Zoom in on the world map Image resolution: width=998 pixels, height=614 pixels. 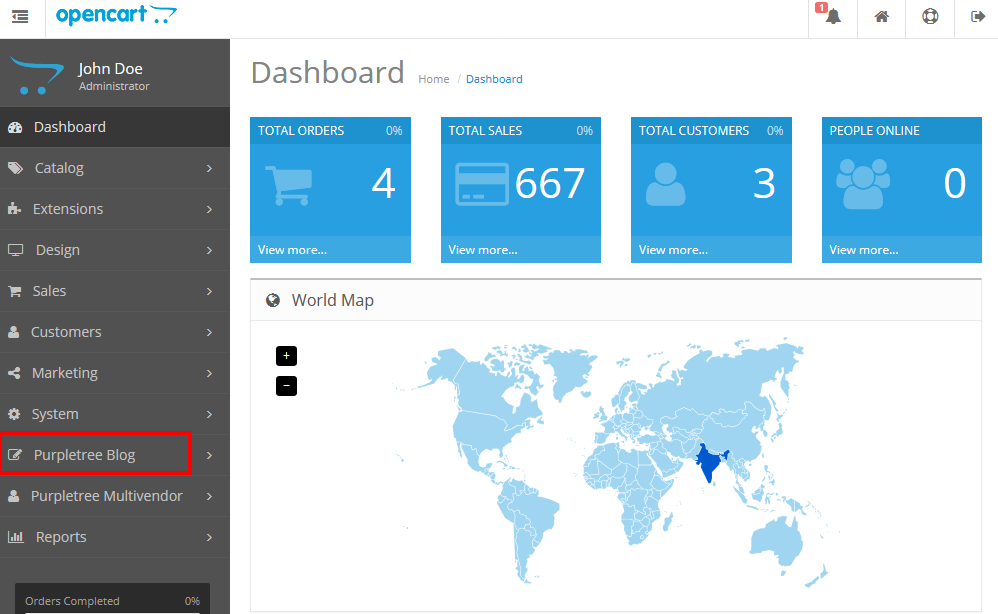pyautogui.click(x=286, y=356)
